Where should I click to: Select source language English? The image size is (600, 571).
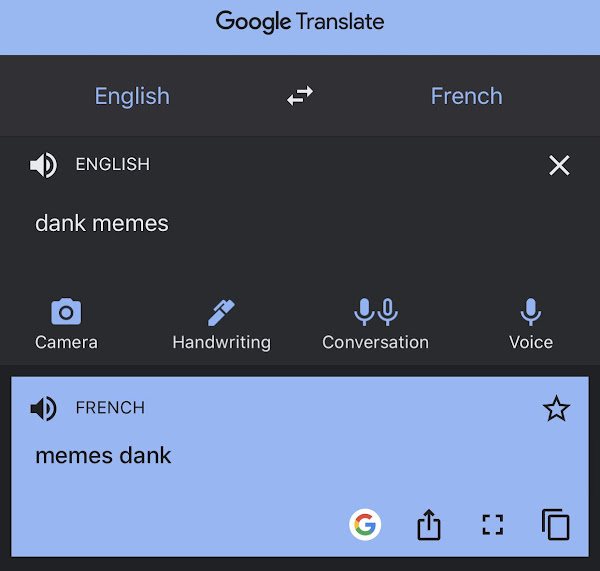click(x=132, y=96)
